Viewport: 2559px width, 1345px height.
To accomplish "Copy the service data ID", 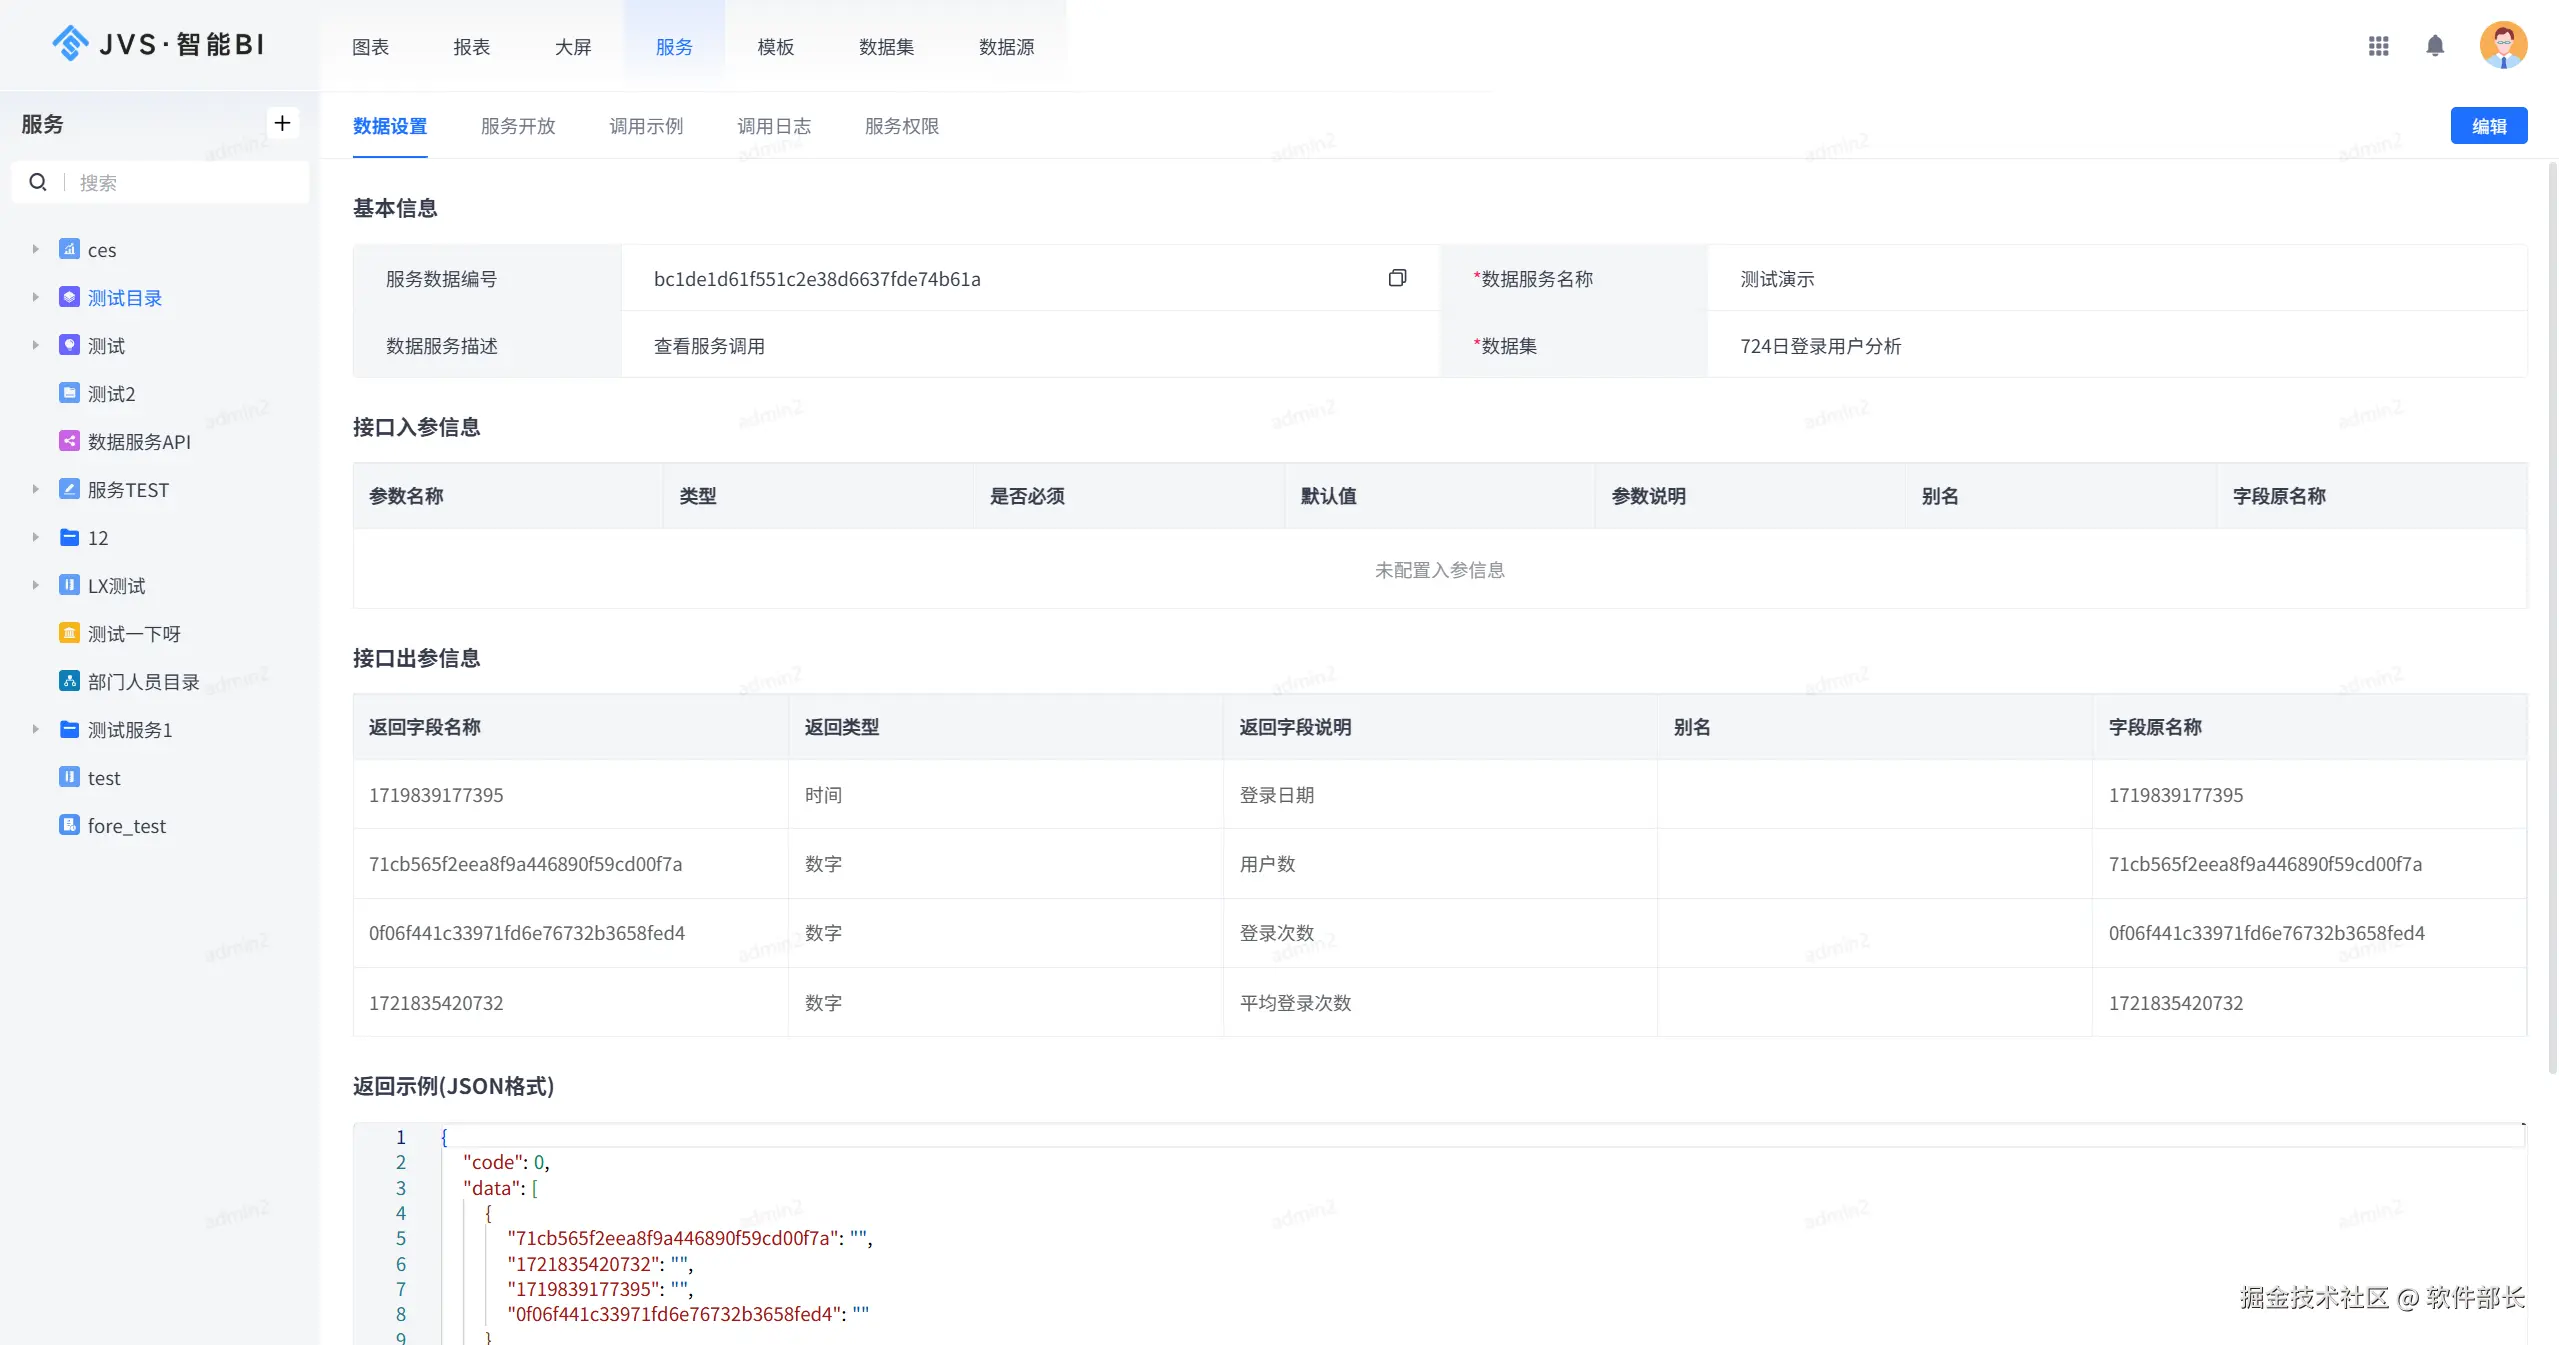I will (x=1397, y=278).
